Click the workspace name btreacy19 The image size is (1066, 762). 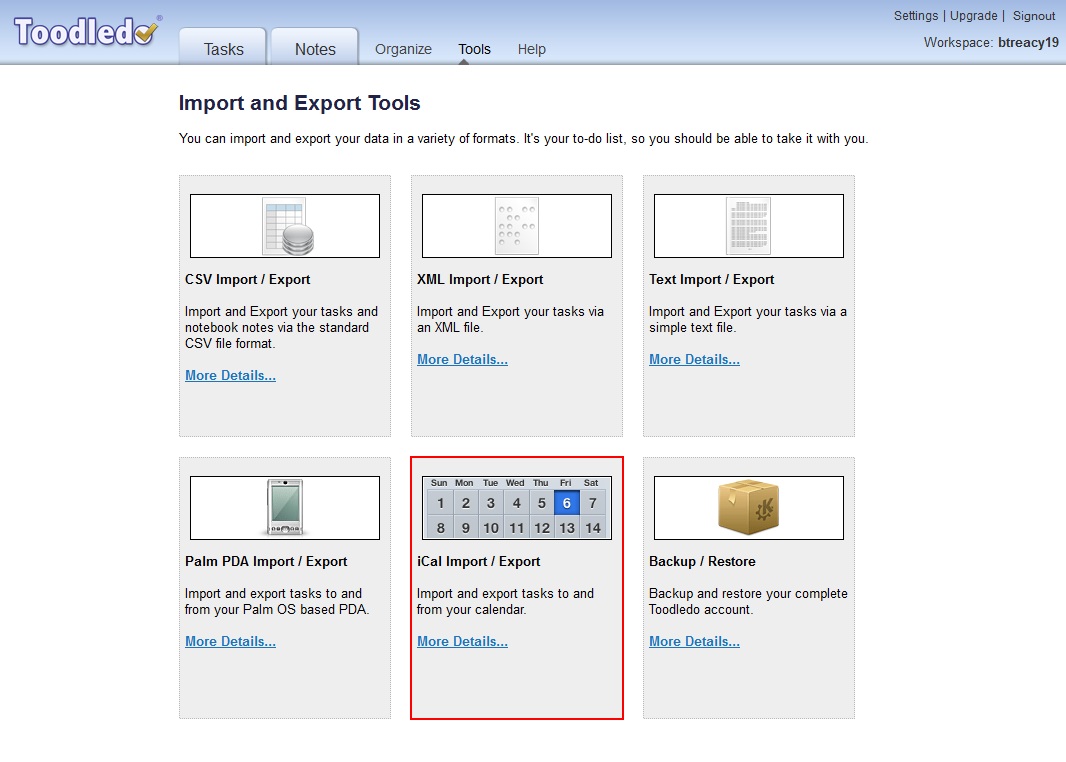[1028, 42]
